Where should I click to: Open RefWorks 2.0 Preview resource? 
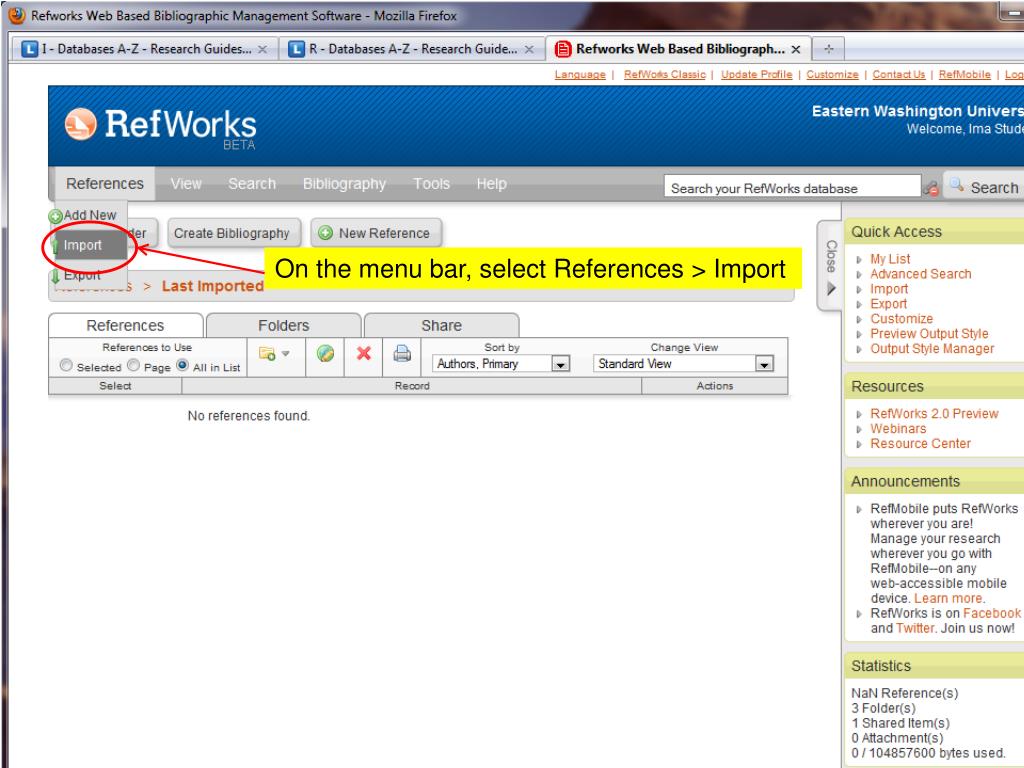(x=934, y=413)
